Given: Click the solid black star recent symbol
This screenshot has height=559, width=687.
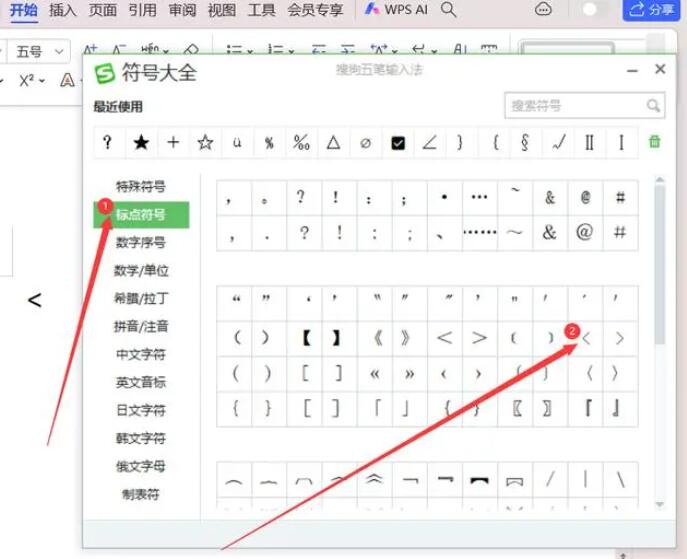Looking at the screenshot, I should click(141, 143).
